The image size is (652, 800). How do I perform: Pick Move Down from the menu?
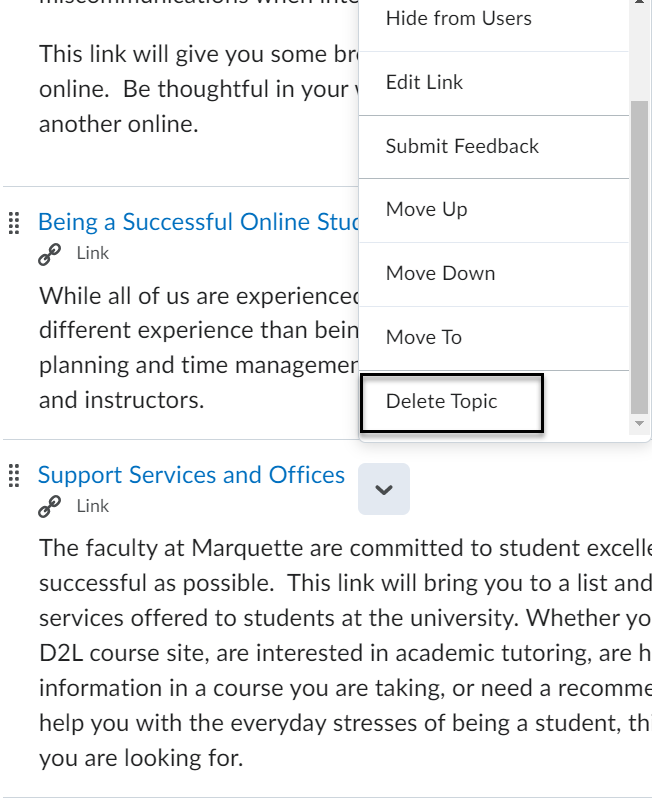point(440,273)
